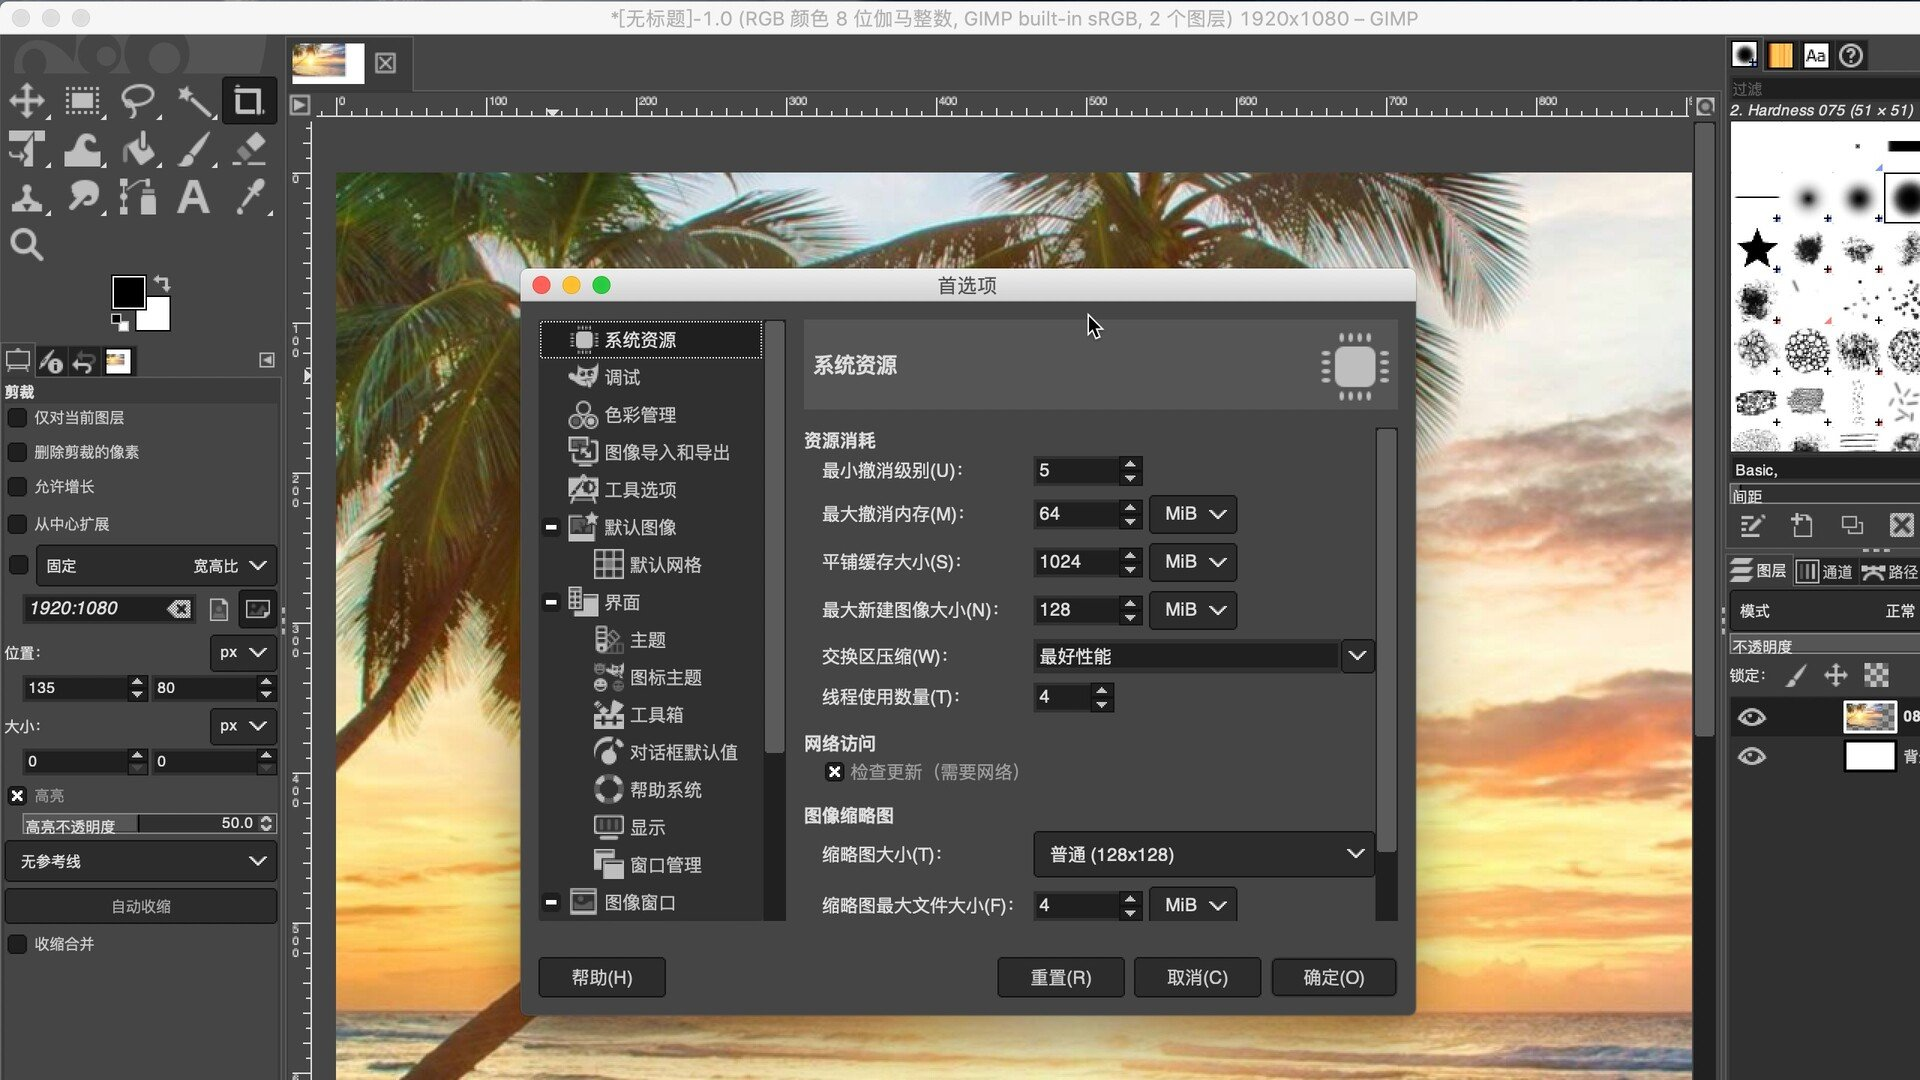The height and width of the screenshot is (1080, 1920).
Task: Click the 重置(R) button
Action: (x=1060, y=977)
